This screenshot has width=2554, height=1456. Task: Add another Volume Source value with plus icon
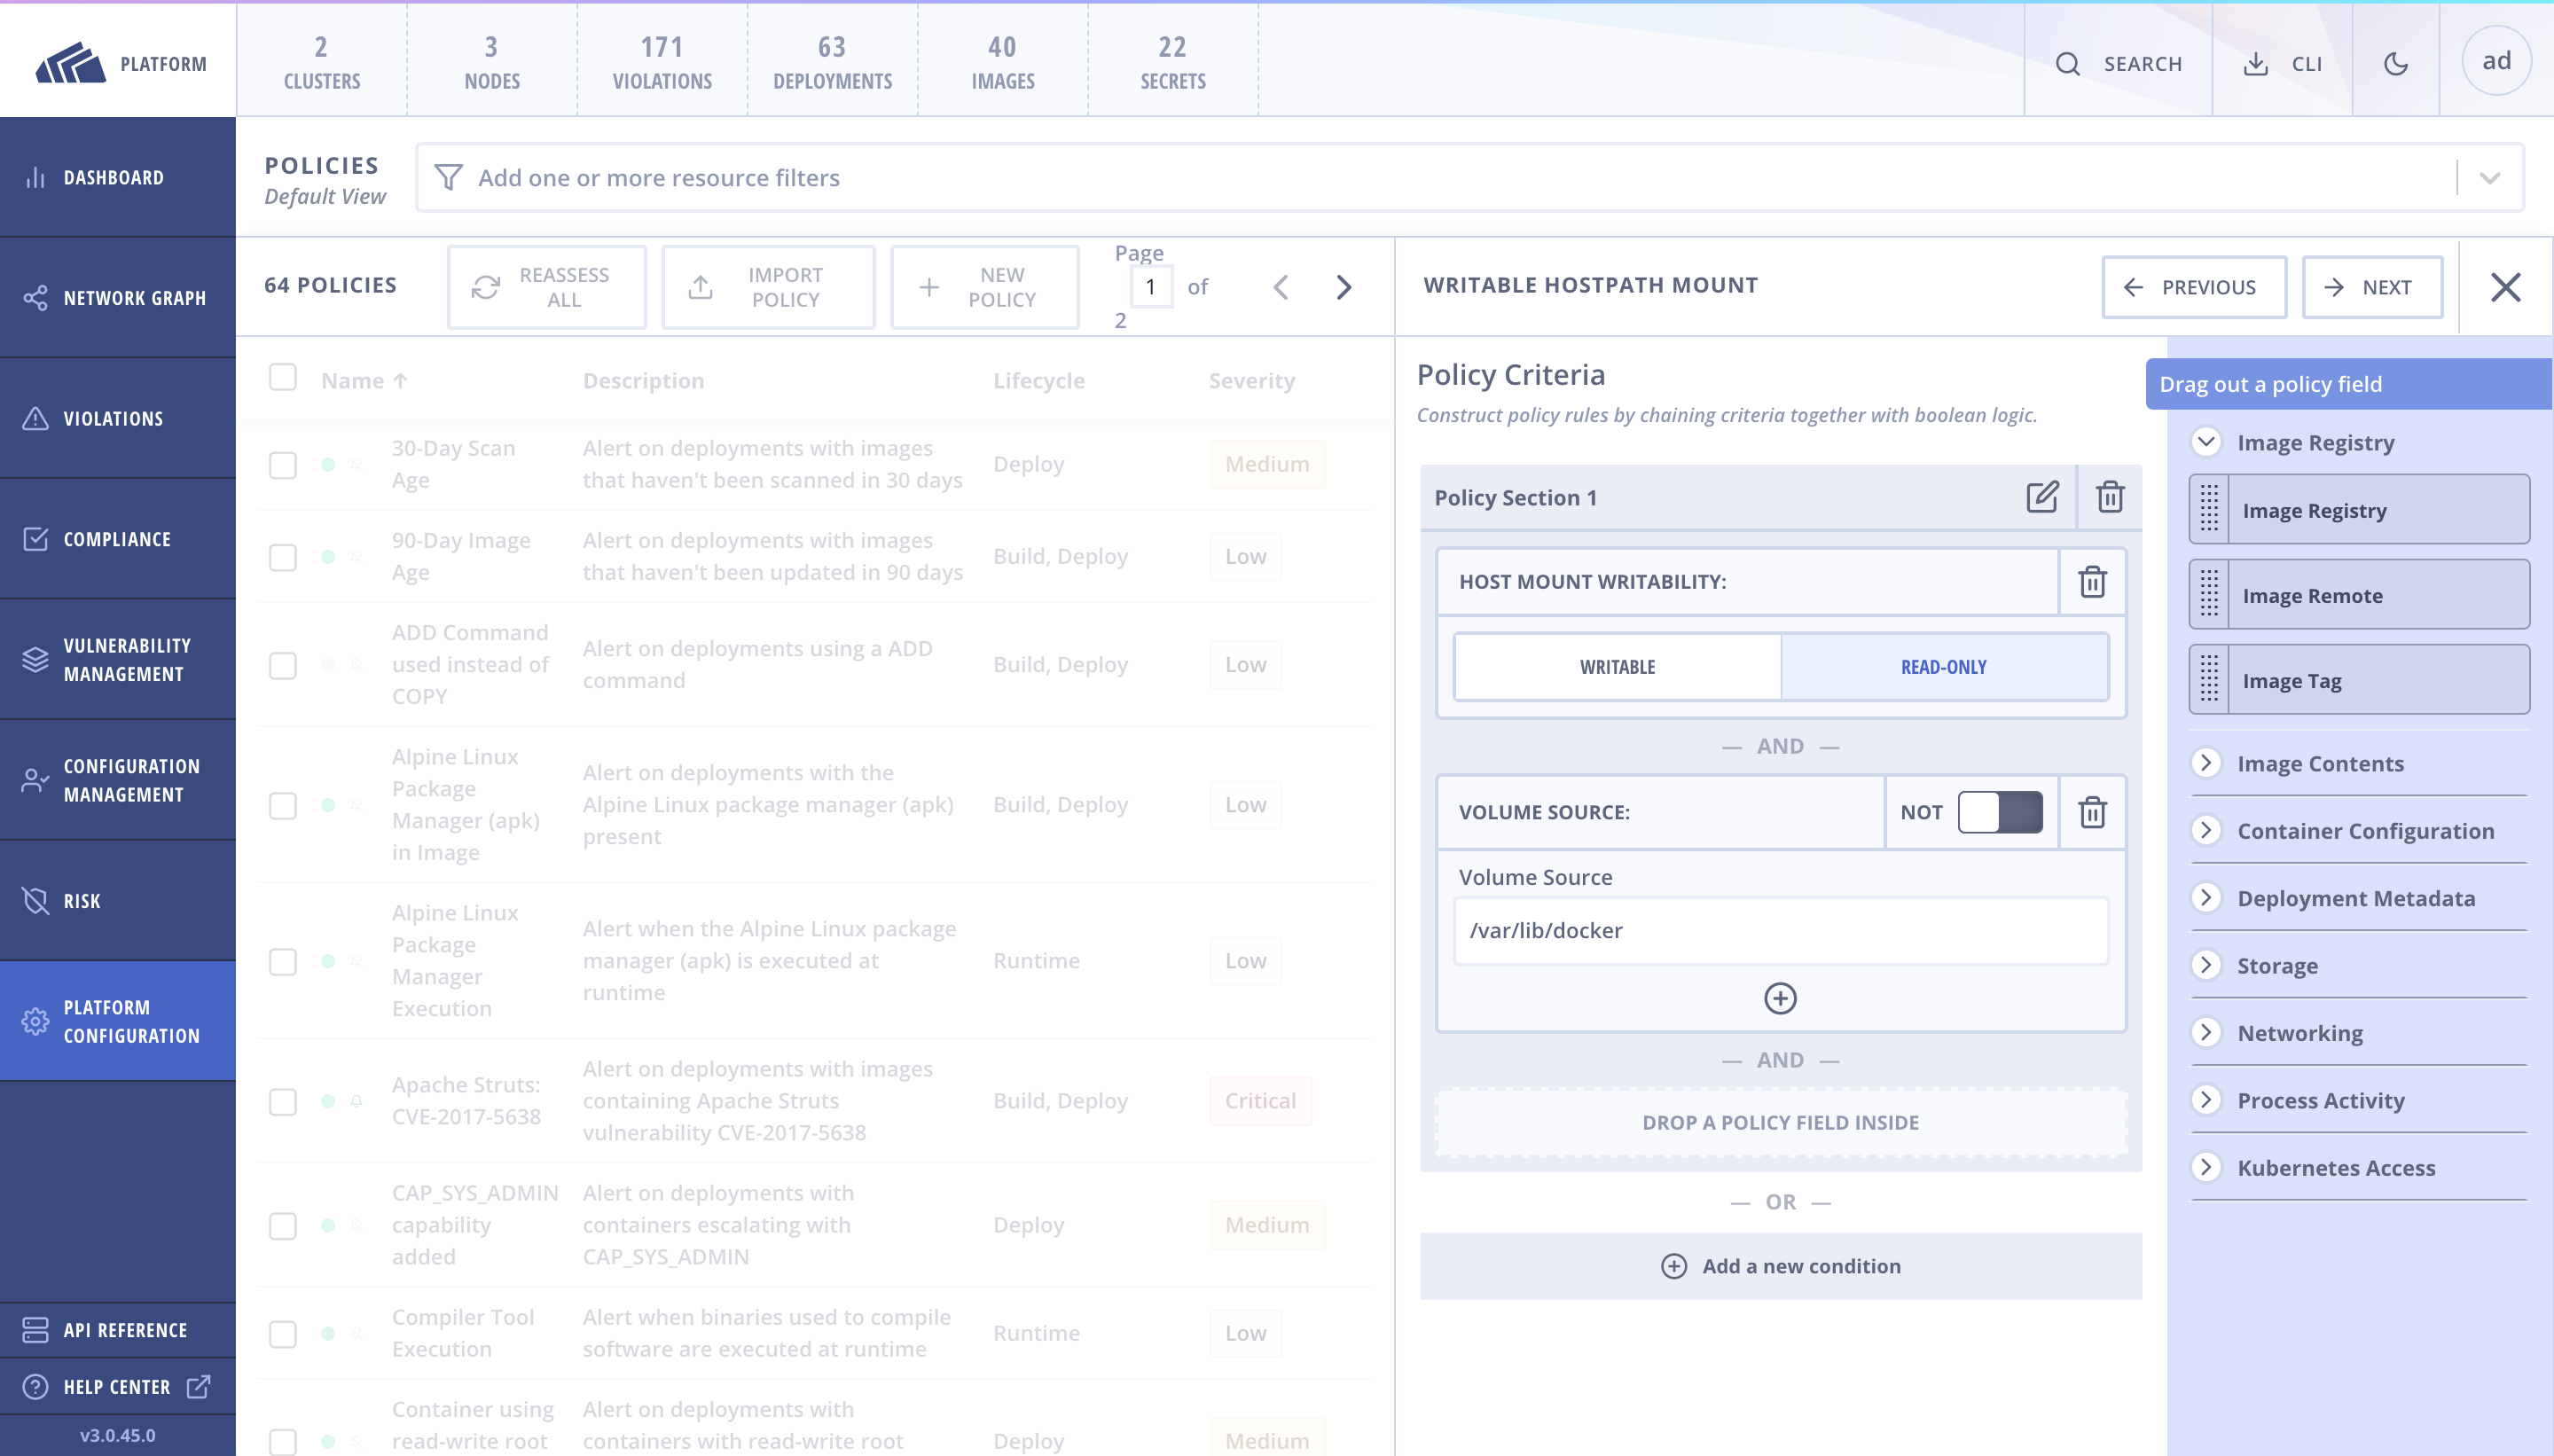tap(1780, 998)
